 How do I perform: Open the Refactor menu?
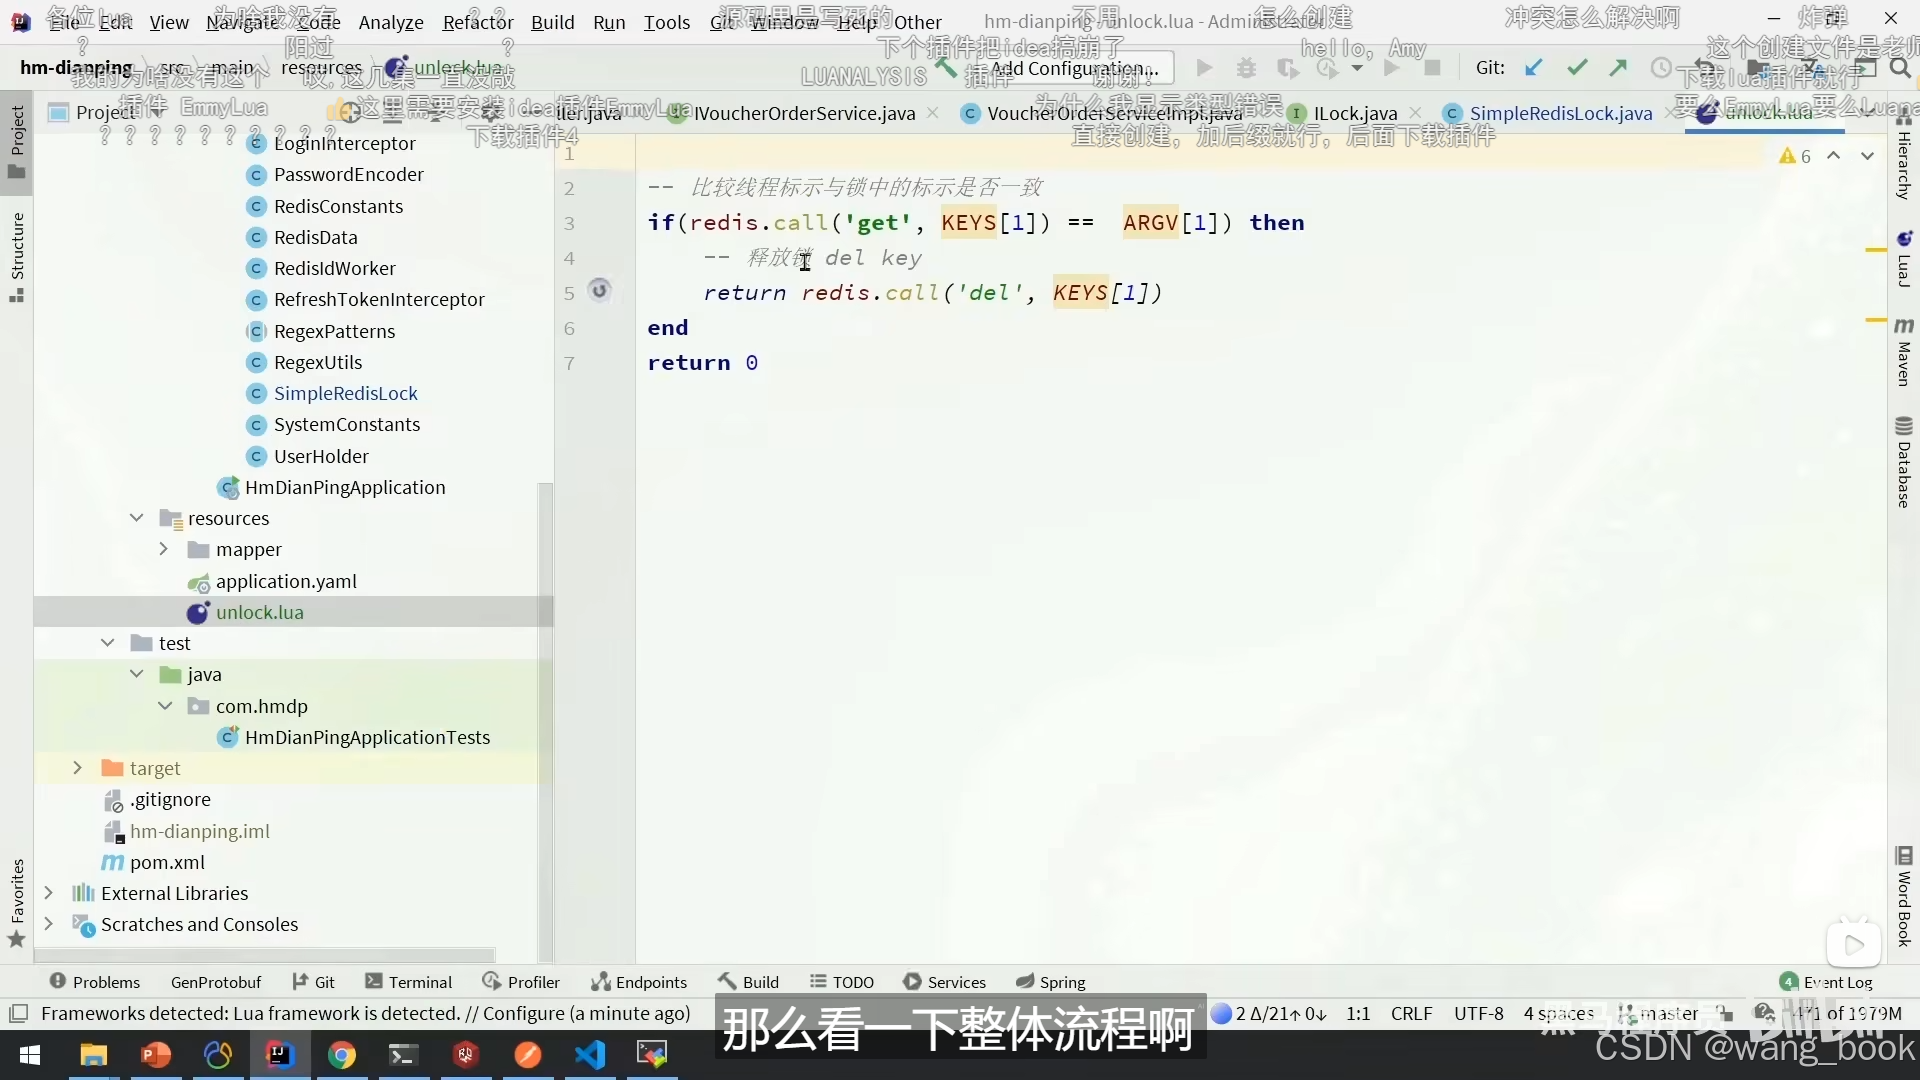click(x=477, y=22)
